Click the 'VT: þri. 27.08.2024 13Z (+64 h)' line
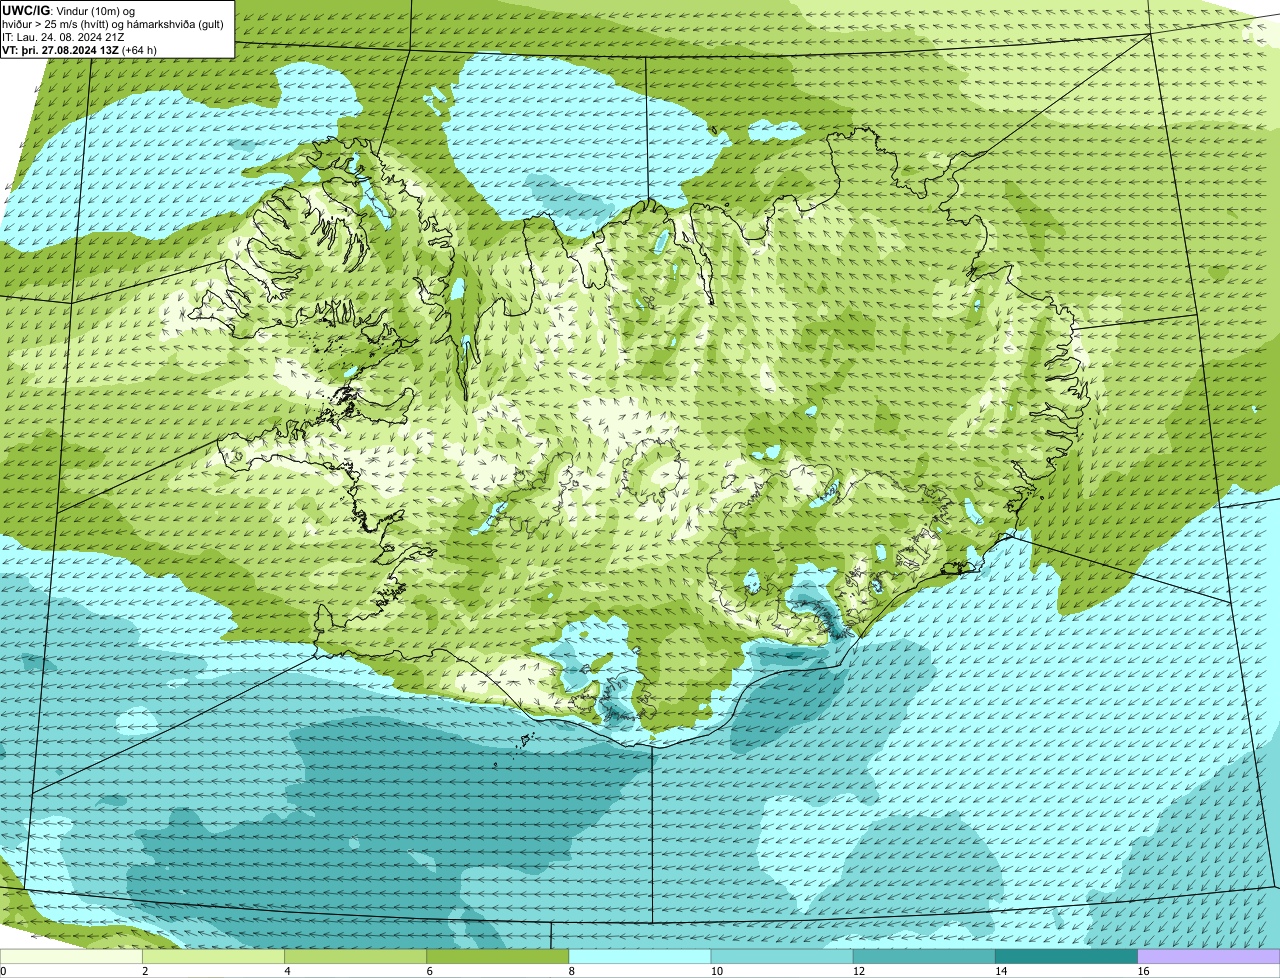 coord(80,50)
